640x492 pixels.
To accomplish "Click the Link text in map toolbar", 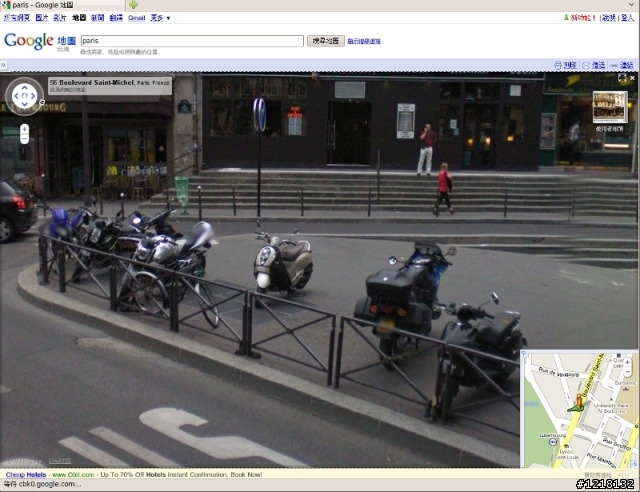I will pyautogui.click(x=627, y=65).
